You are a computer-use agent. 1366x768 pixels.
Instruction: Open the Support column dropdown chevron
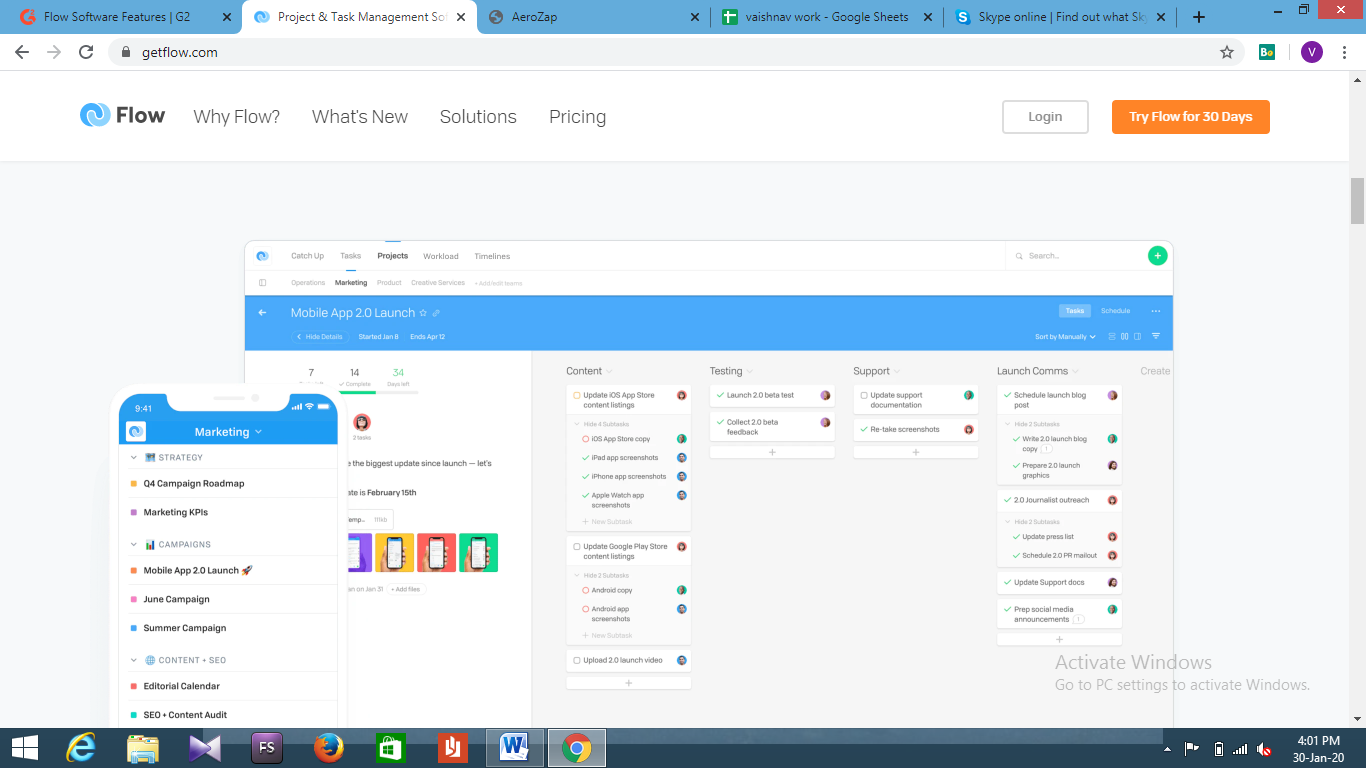click(897, 371)
